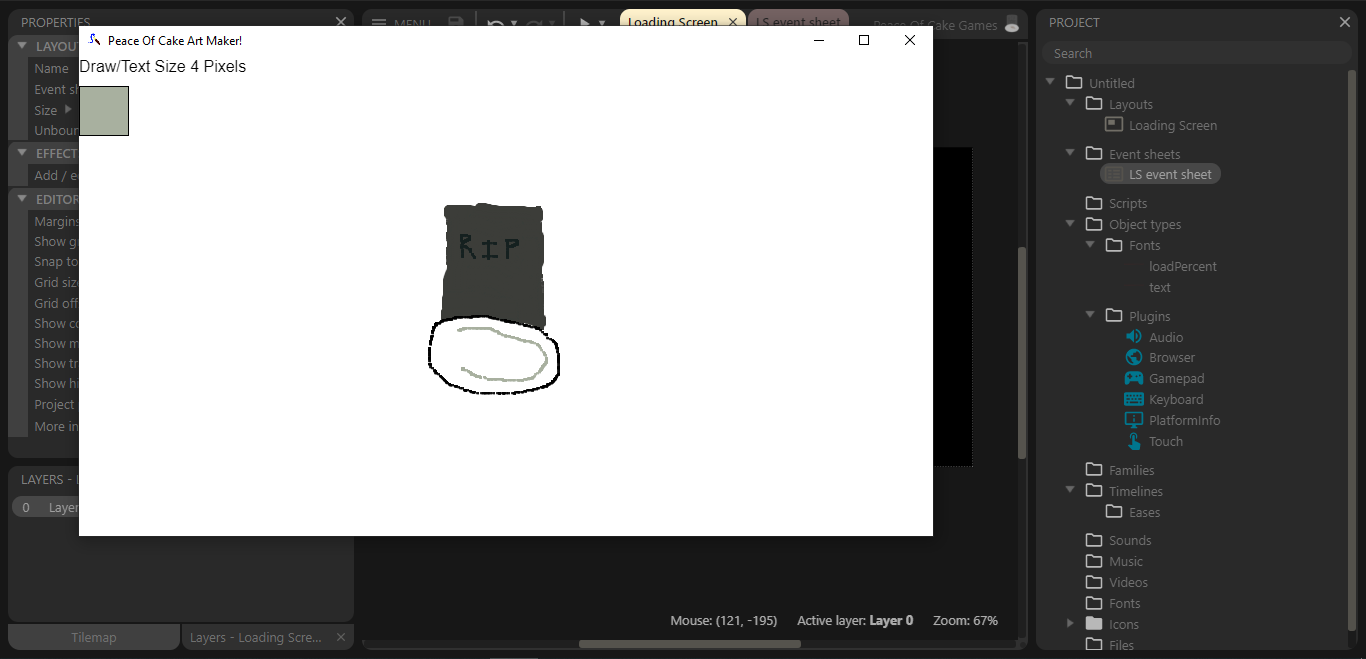1366x659 pixels.
Task: Click the Keyboard plugin icon
Action: pyautogui.click(x=1133, y=399)
